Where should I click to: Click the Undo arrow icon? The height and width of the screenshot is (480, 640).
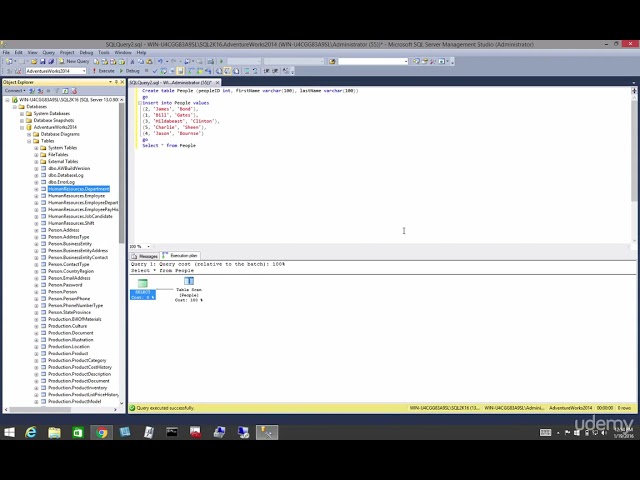[160, 61]
